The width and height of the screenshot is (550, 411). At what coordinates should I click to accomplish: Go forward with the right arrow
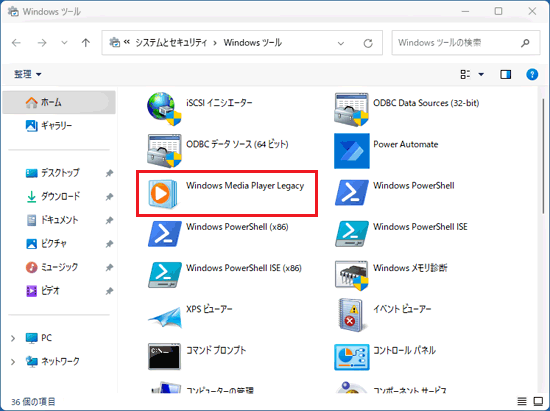coord(42,43)
